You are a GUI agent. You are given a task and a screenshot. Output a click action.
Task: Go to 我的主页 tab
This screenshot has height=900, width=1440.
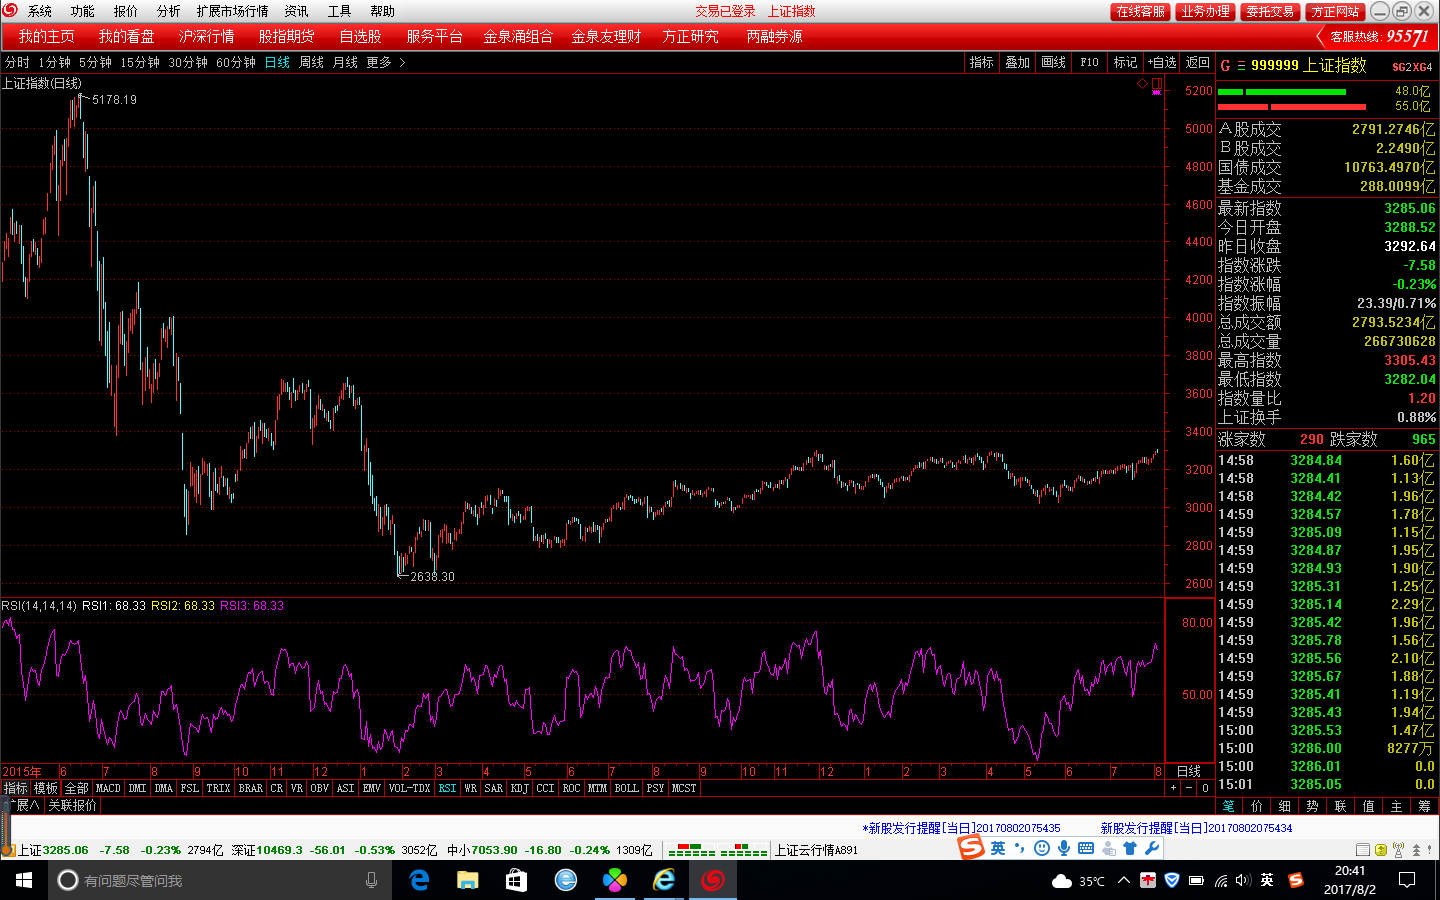pos(47,36)
